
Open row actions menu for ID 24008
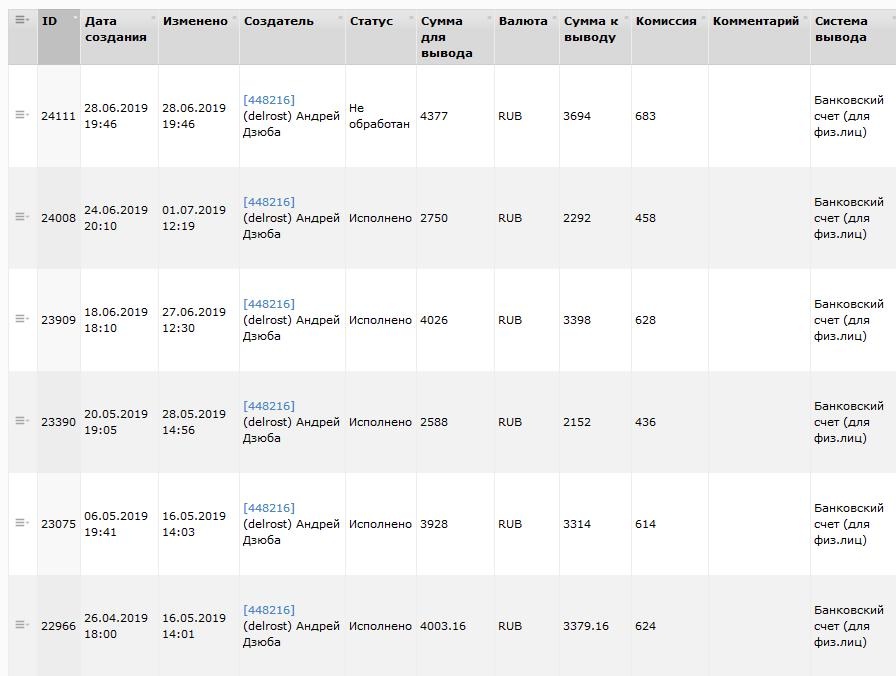point(21,217)
